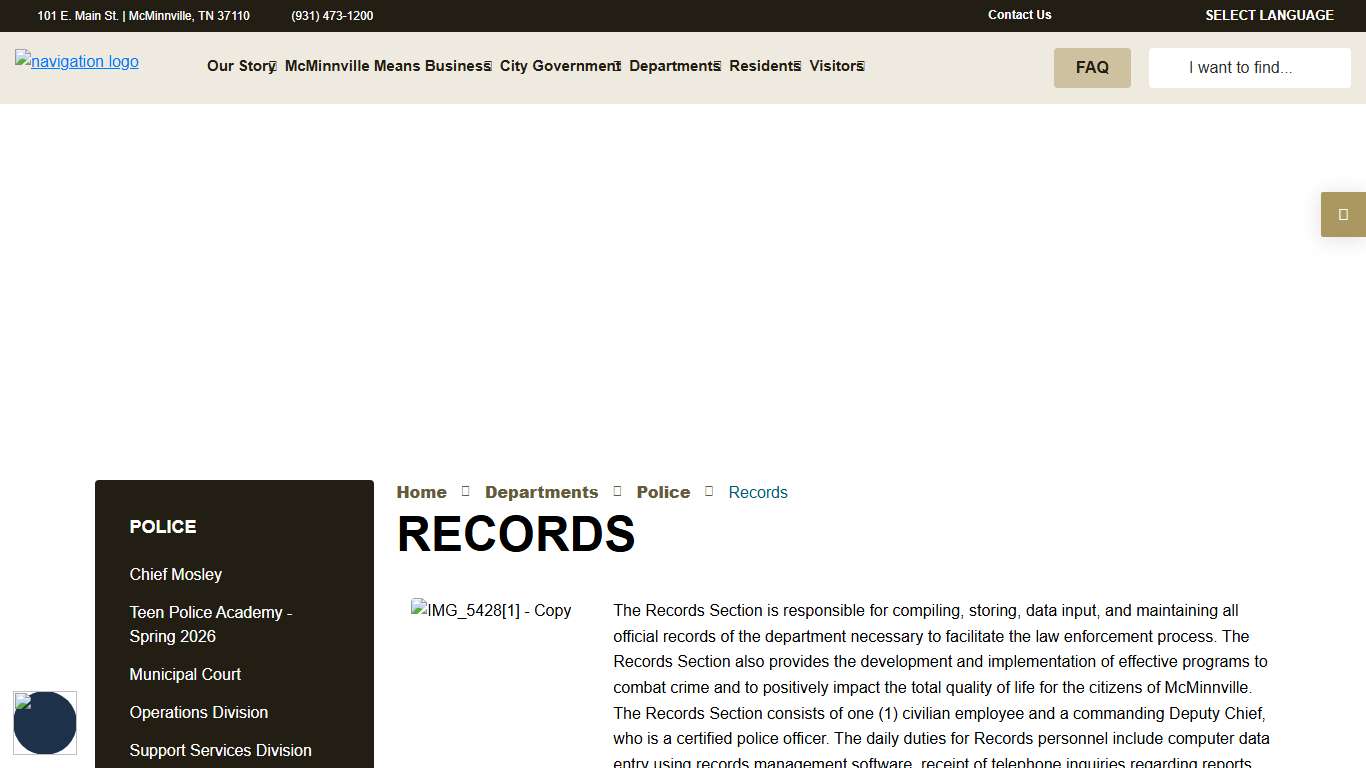
Task: Visit the Support Services Division page
Action: click(x=220, y=750)
